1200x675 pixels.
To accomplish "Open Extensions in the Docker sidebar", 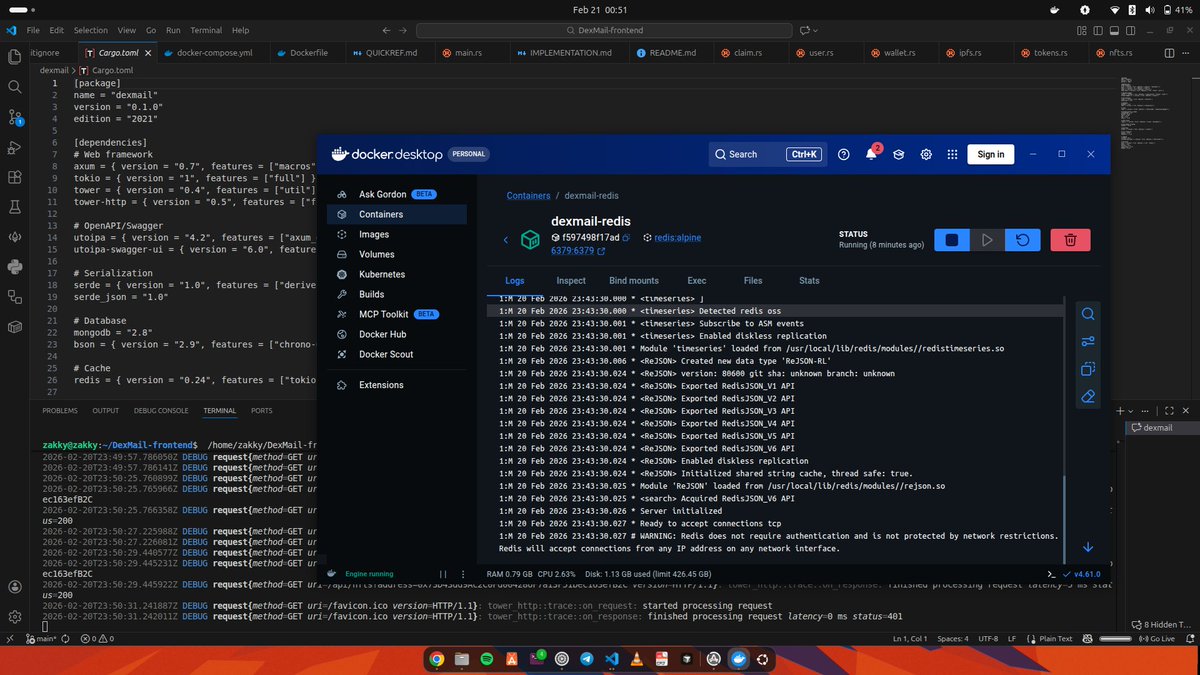I will point(397,385).
